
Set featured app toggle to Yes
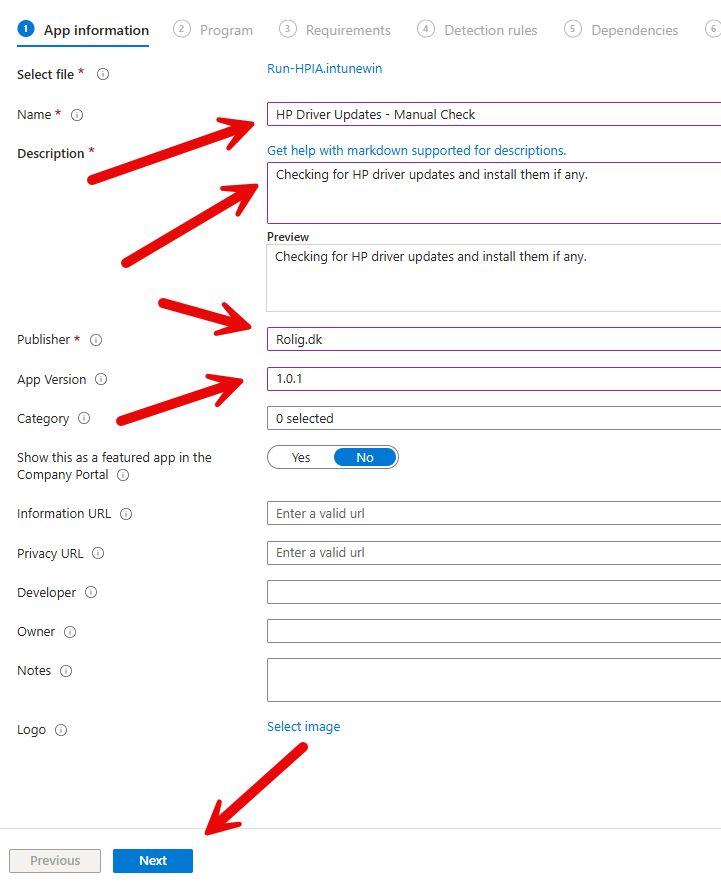coord(301,457)
